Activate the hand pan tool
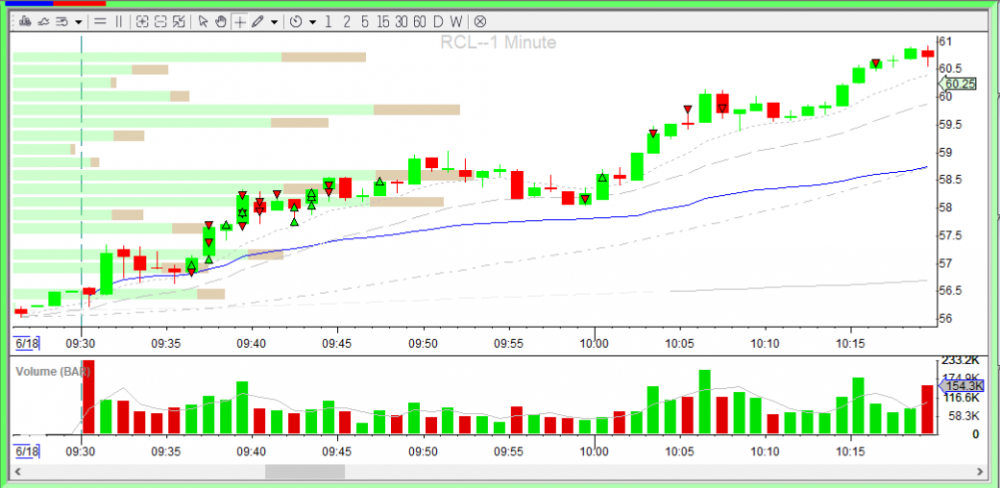 [221, 21]
